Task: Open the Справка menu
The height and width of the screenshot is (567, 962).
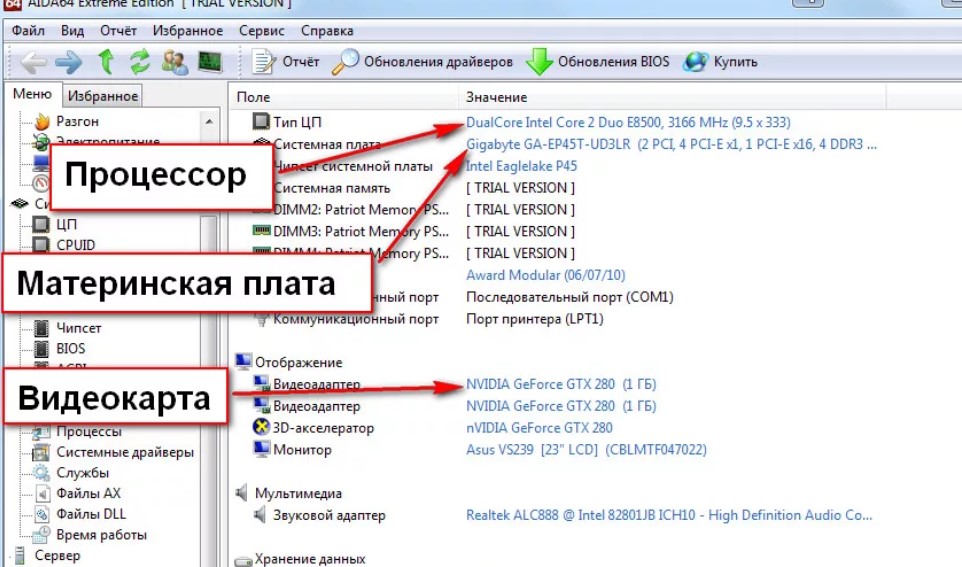Action: point(327,31)
